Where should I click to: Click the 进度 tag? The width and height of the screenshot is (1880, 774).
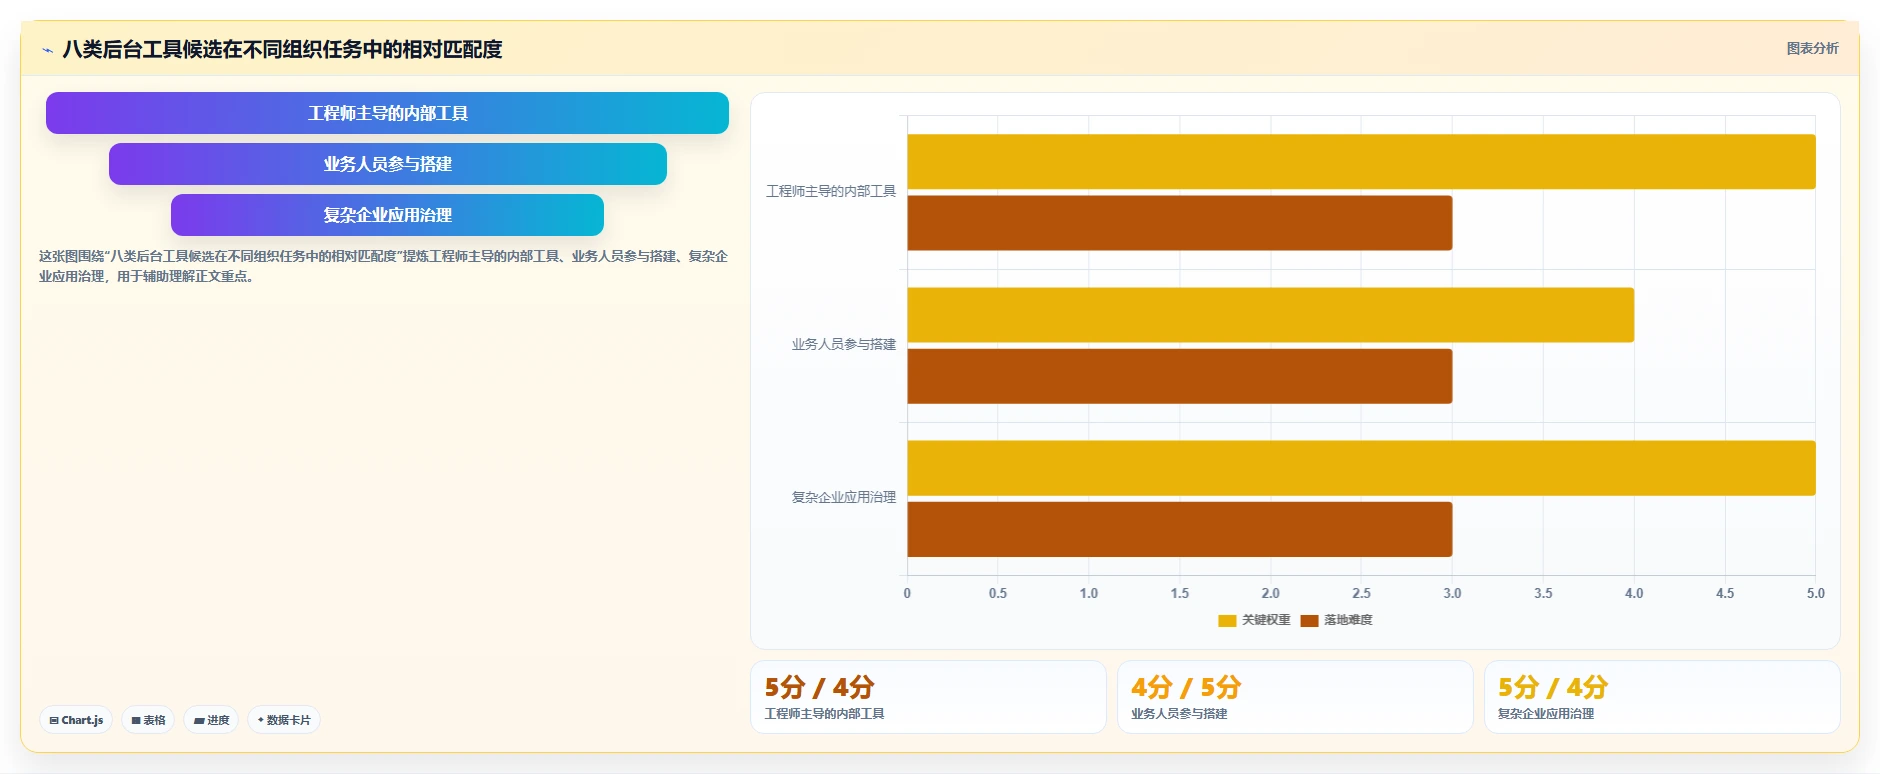click(211, 720)
